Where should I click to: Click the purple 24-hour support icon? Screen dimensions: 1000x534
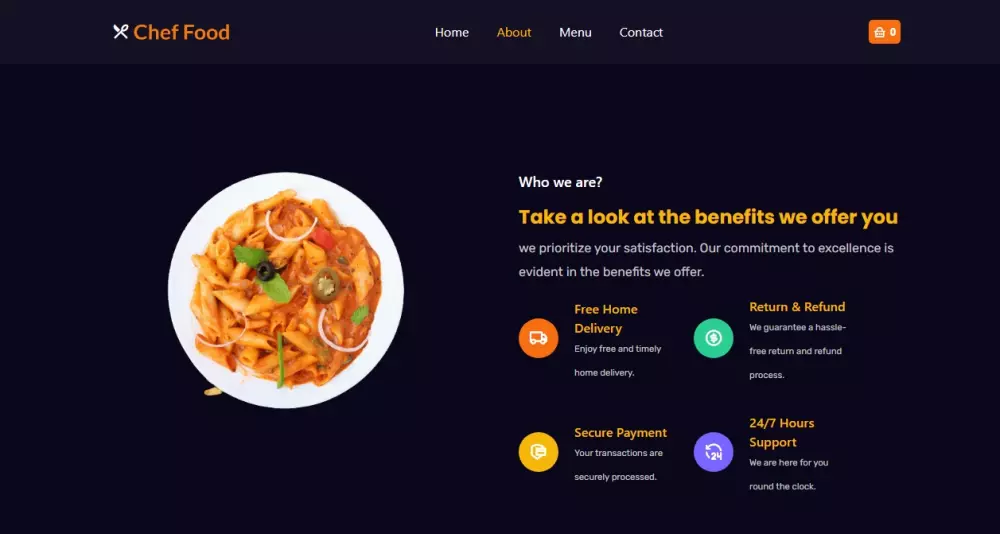tap(713, 452)
